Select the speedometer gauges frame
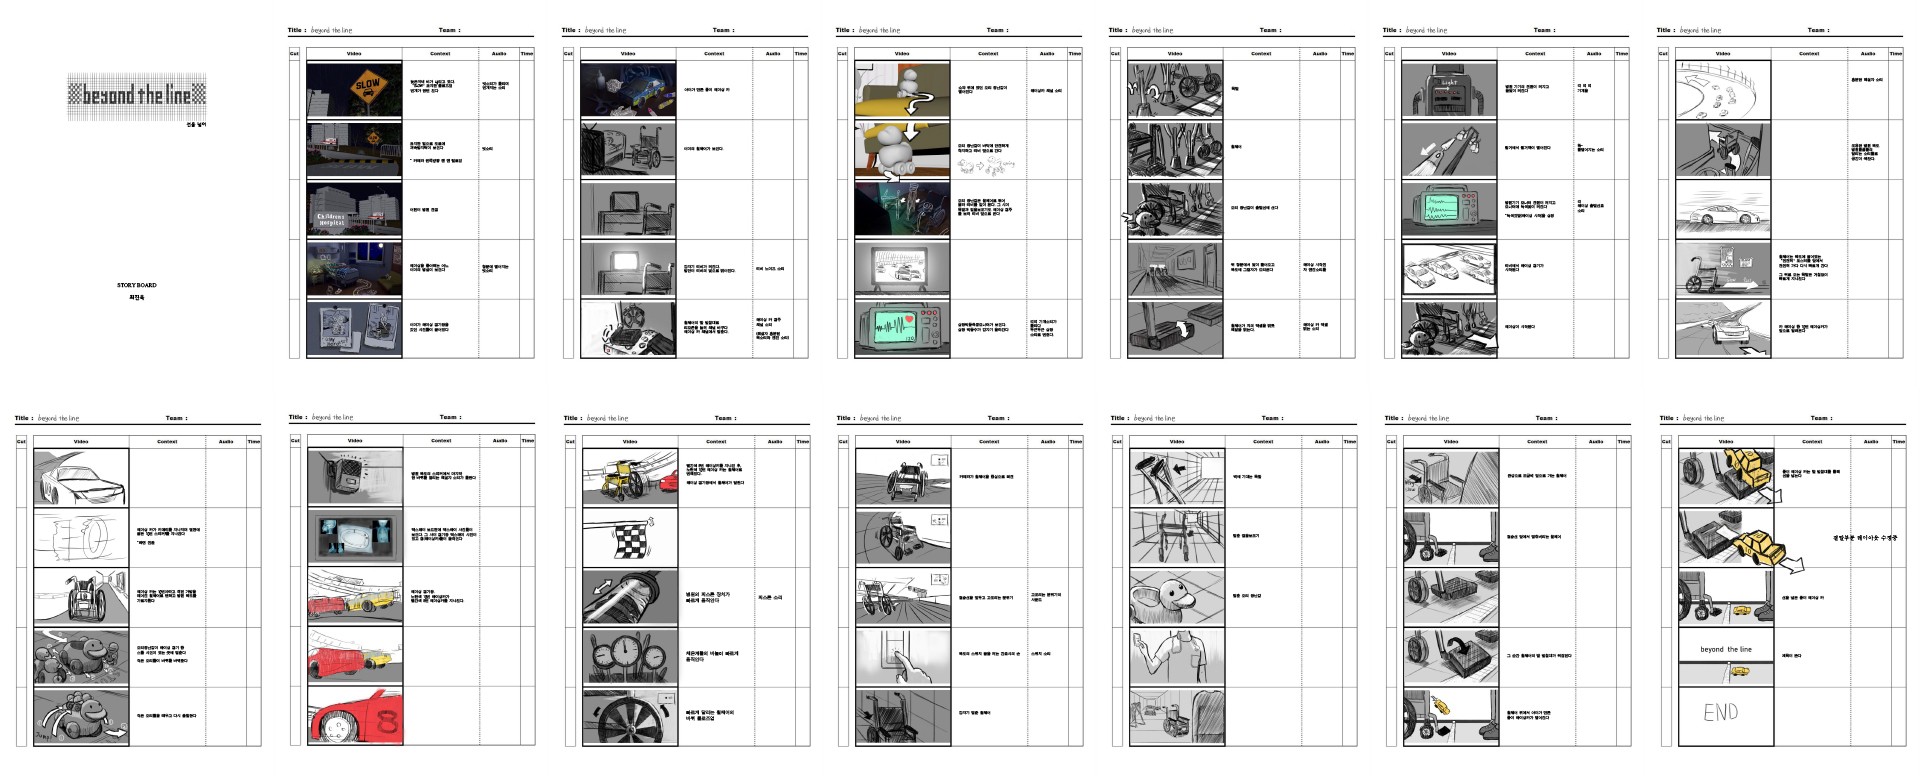The image size is (1920, 776). pos(629,657)
